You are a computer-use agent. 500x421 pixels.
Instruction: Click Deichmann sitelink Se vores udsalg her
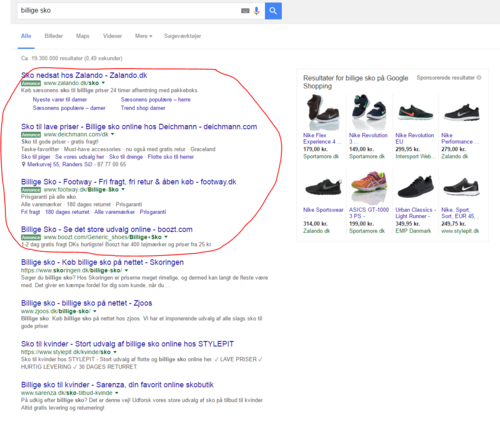80,157
